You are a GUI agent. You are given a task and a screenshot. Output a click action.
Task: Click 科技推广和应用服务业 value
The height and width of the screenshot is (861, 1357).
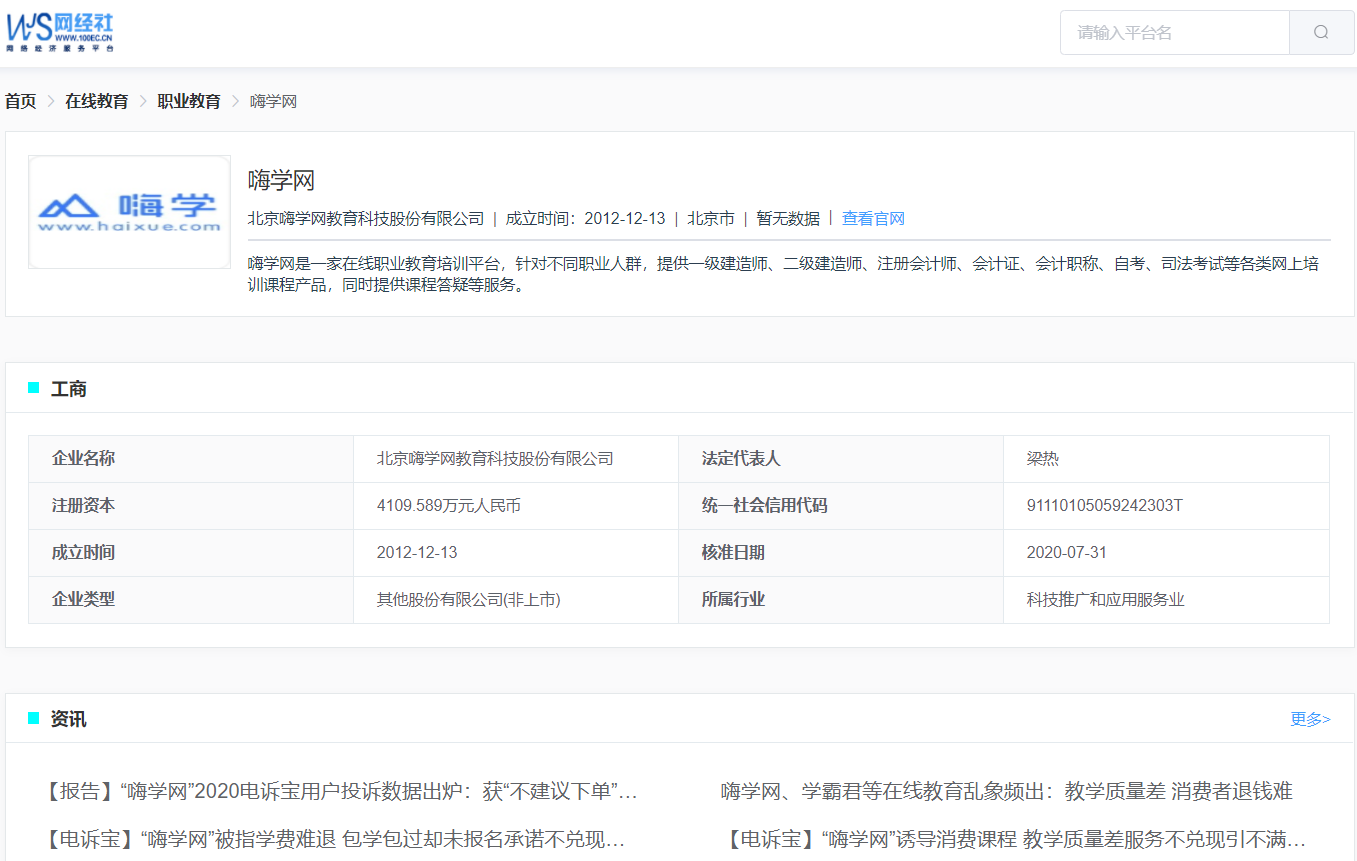(1106, 600)
